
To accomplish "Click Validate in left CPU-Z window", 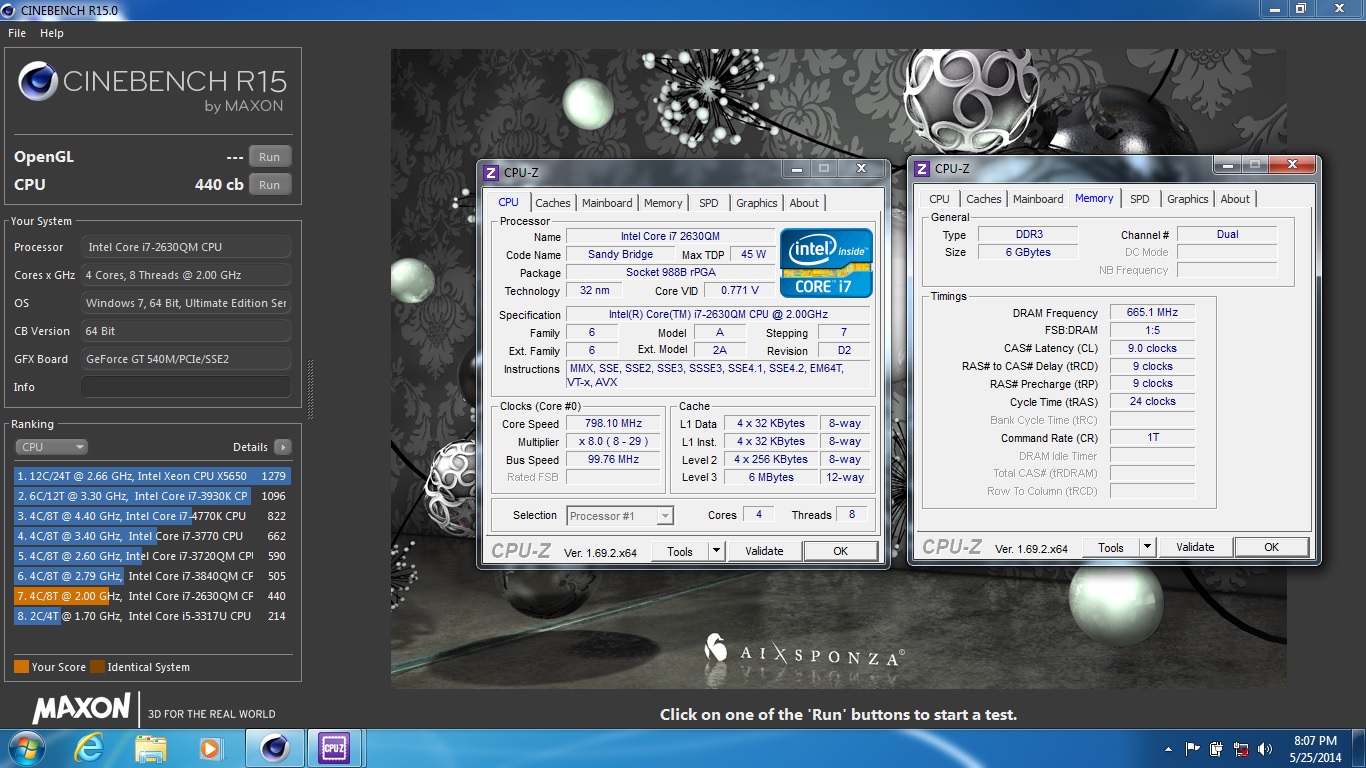I will pos(764,551).
